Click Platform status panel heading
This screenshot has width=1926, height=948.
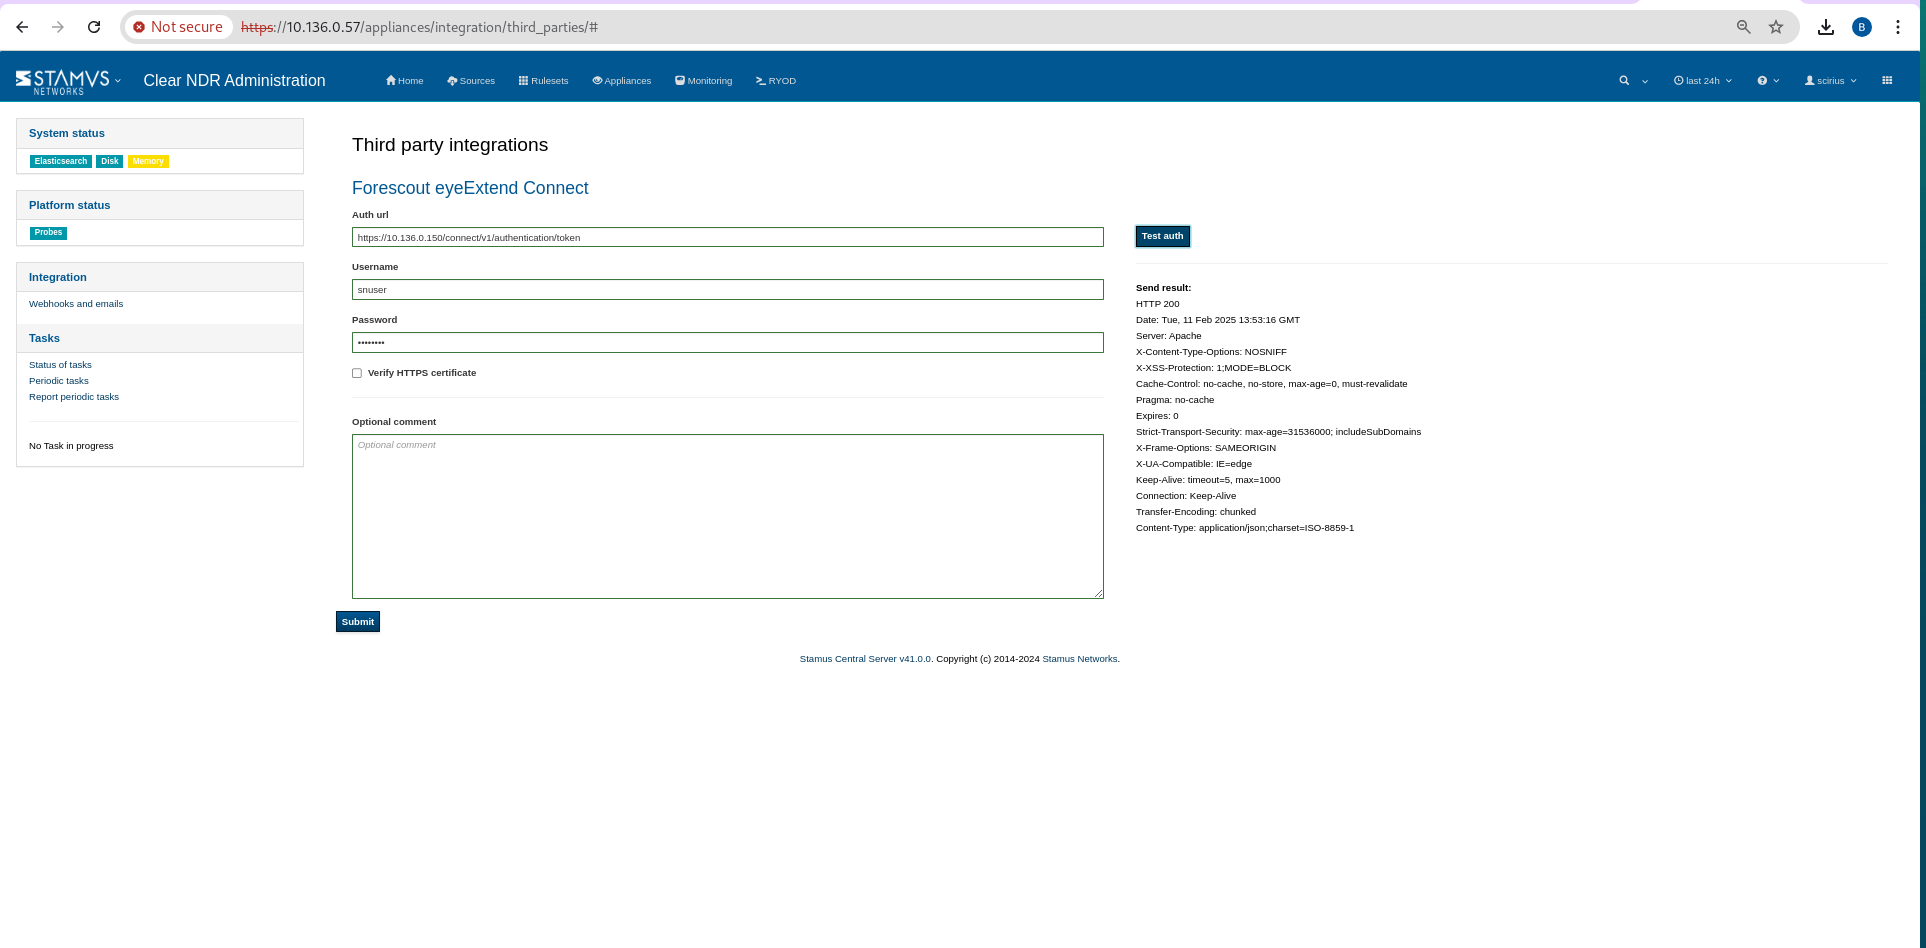[70, 205]
